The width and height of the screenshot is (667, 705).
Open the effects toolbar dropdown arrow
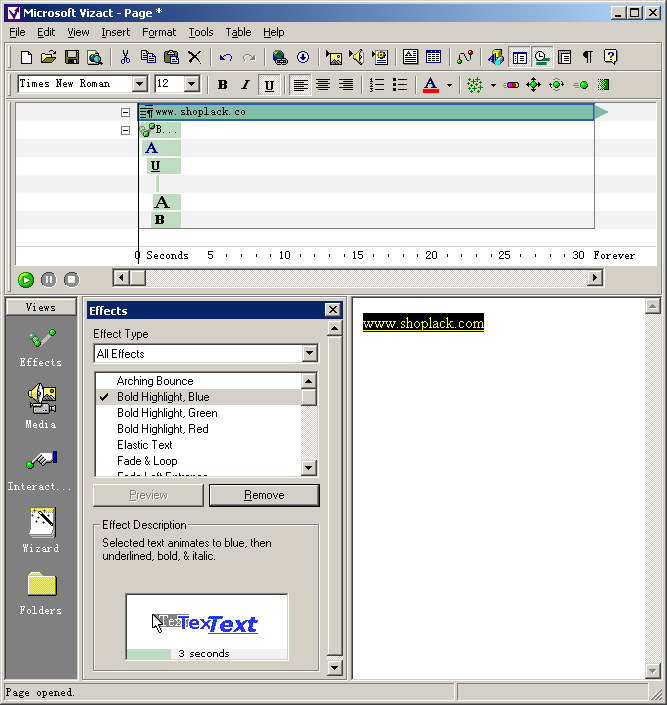pos(493,85)
